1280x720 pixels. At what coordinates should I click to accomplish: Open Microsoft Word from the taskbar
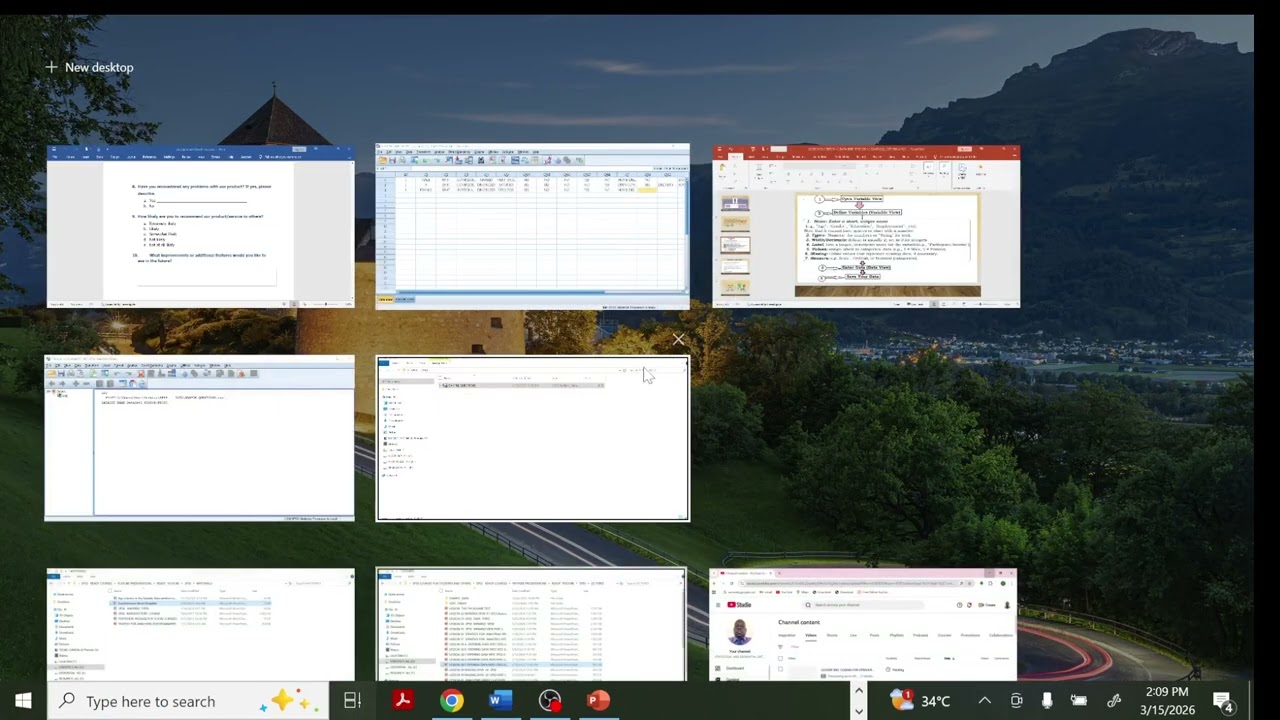500,701
